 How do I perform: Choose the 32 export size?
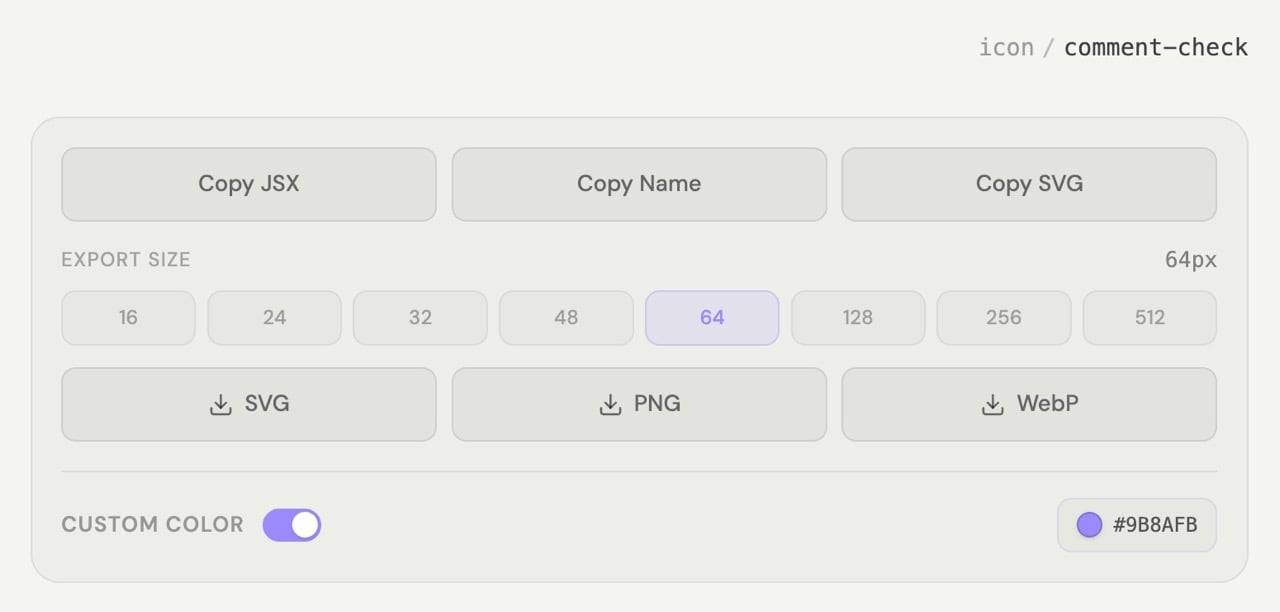point(420,318)
